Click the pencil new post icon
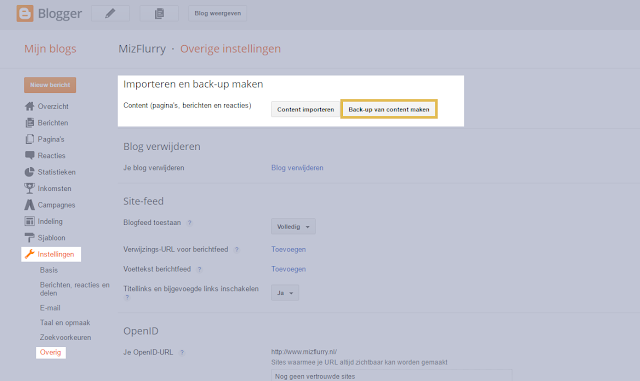This screenshot has height=381, width=640. [110, 13]
